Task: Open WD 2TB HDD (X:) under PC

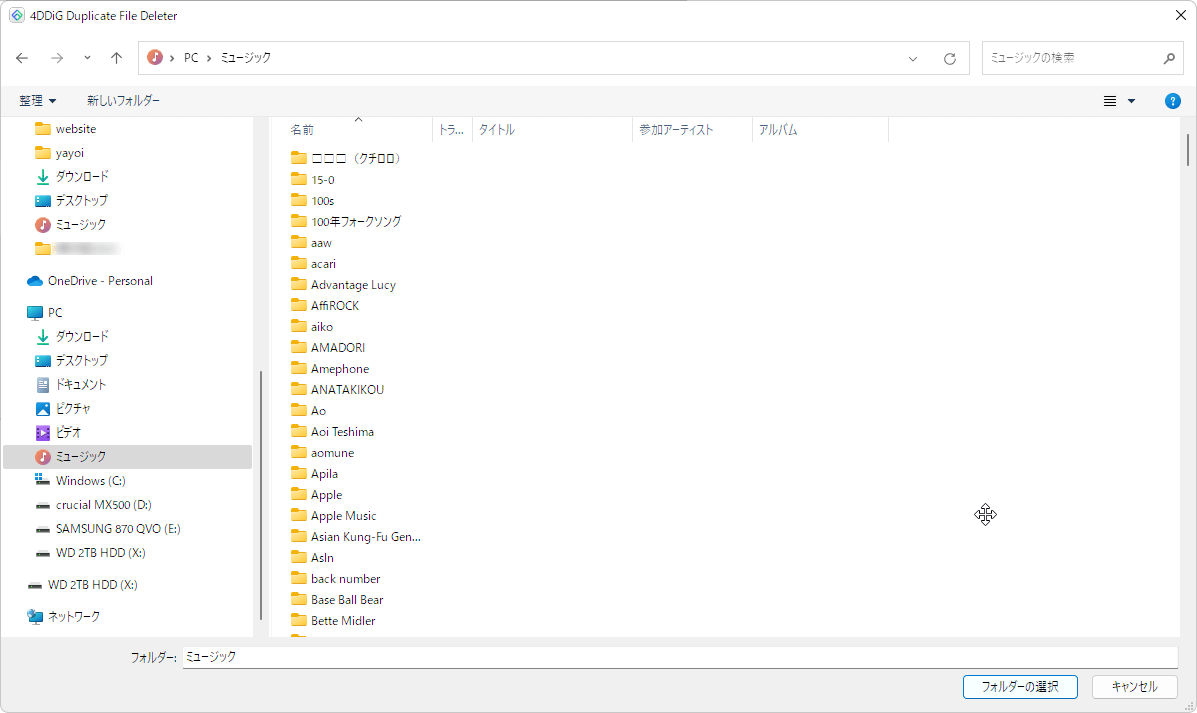Action: pyautogui.click(x=90, y=553)
